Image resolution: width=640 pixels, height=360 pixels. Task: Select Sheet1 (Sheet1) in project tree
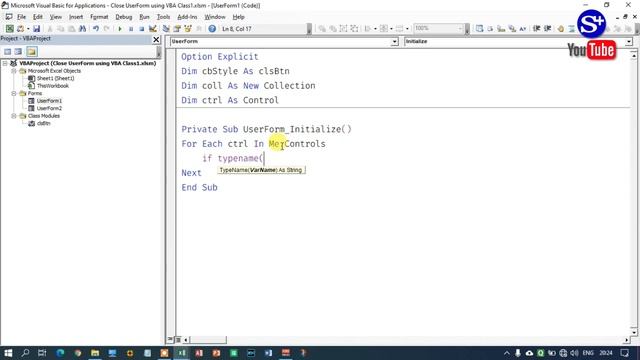[56, 78]
